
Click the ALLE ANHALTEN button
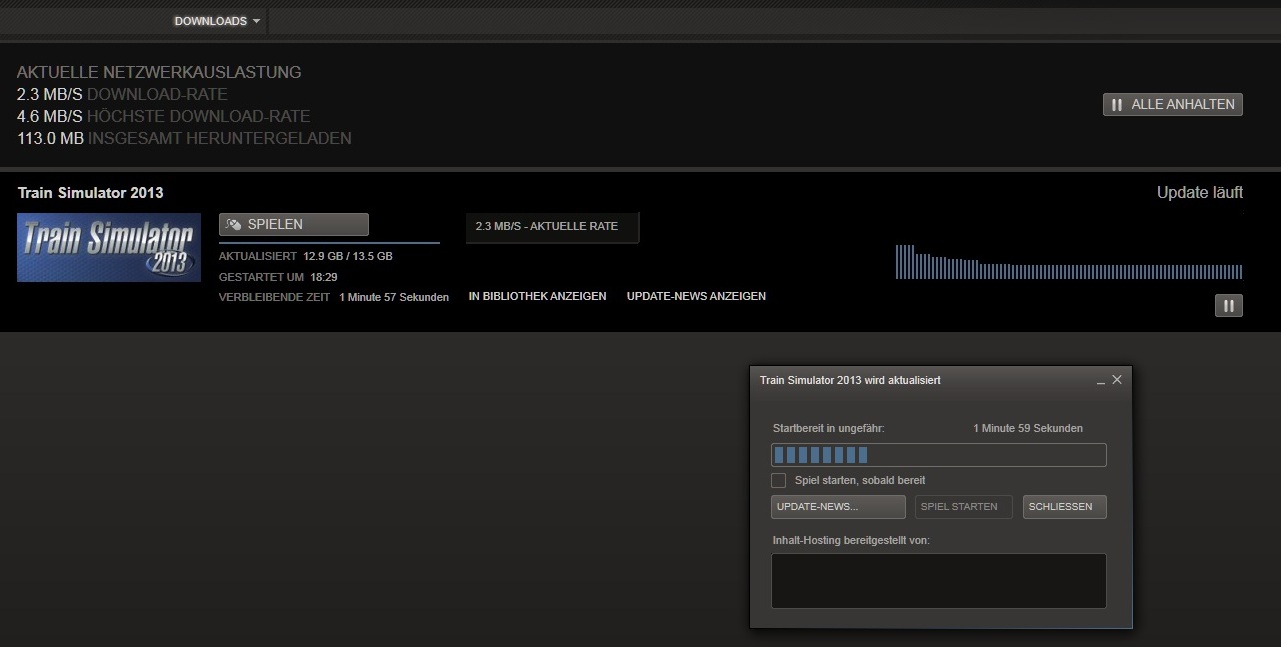(x=1172, y=104)
